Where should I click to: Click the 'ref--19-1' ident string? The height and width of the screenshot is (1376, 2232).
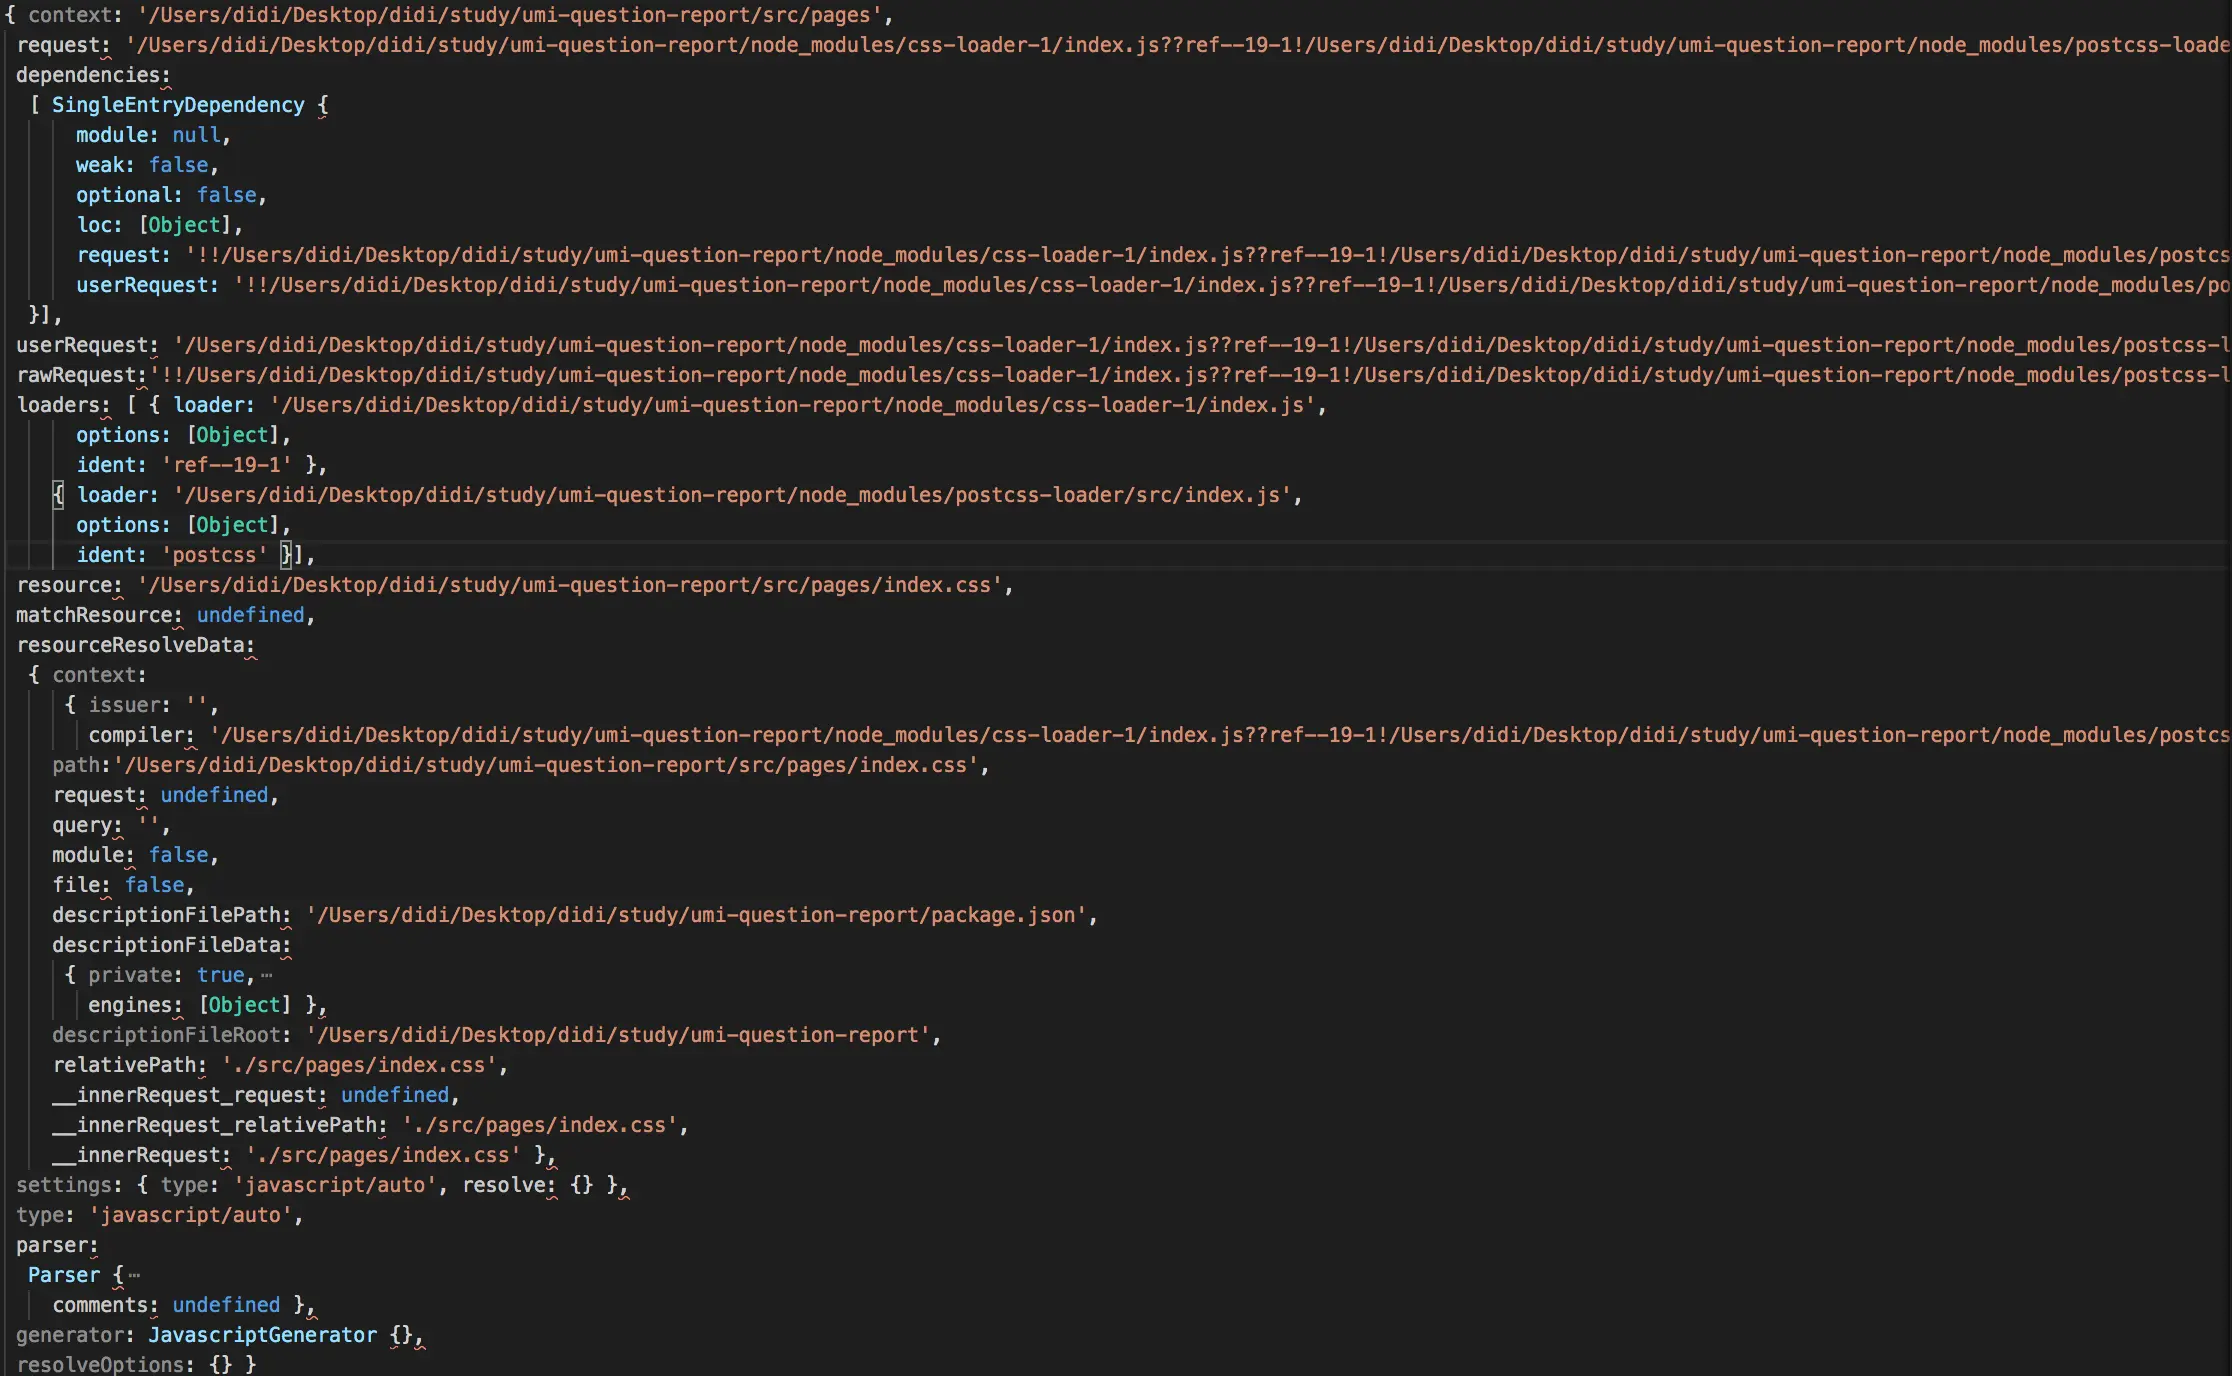tap(227, 465)
